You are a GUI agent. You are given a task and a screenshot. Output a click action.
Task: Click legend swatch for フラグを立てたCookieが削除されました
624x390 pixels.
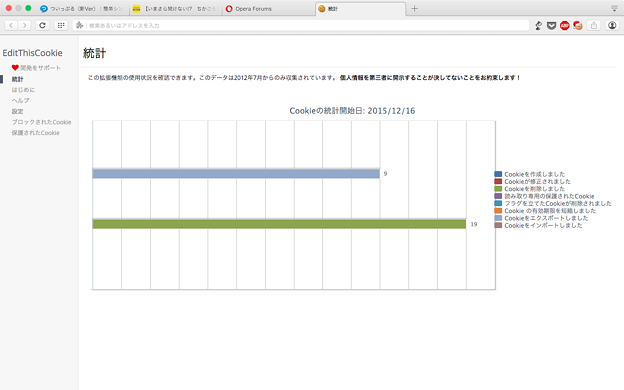498,203
